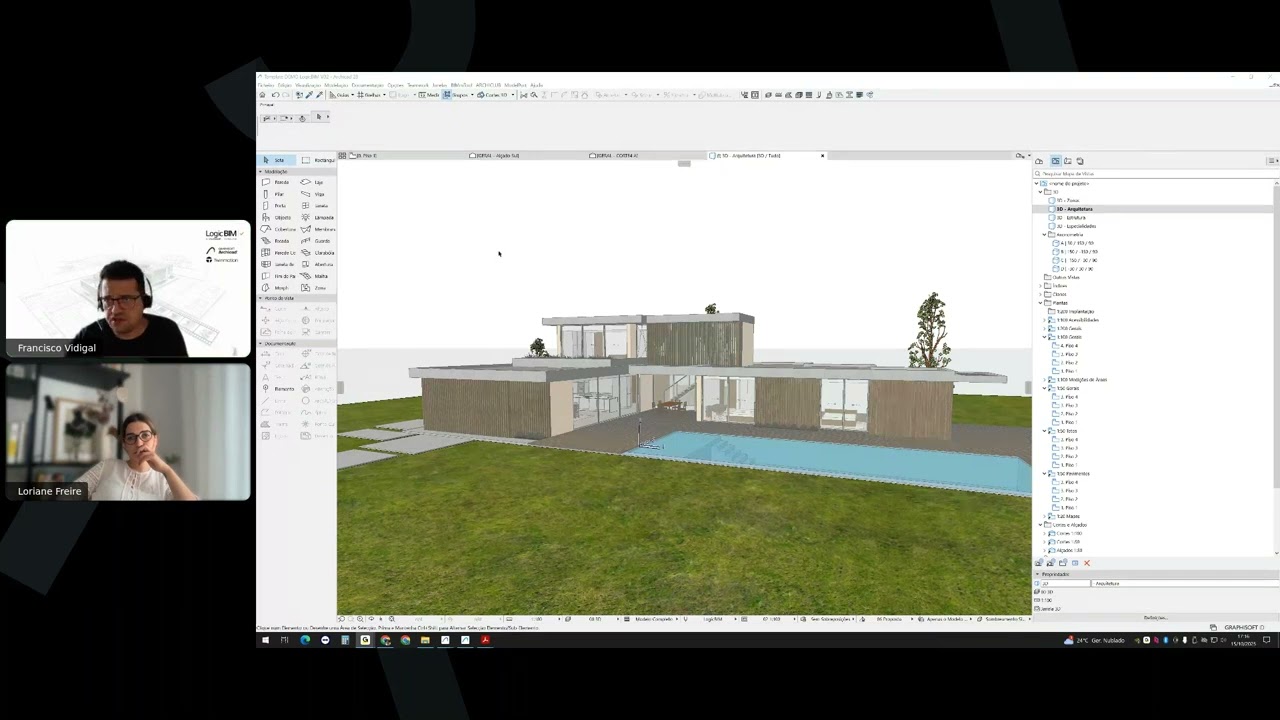
Task: Click the Elemento tool in Documentação
Action: pyautogui.click(x=278, y=388)
